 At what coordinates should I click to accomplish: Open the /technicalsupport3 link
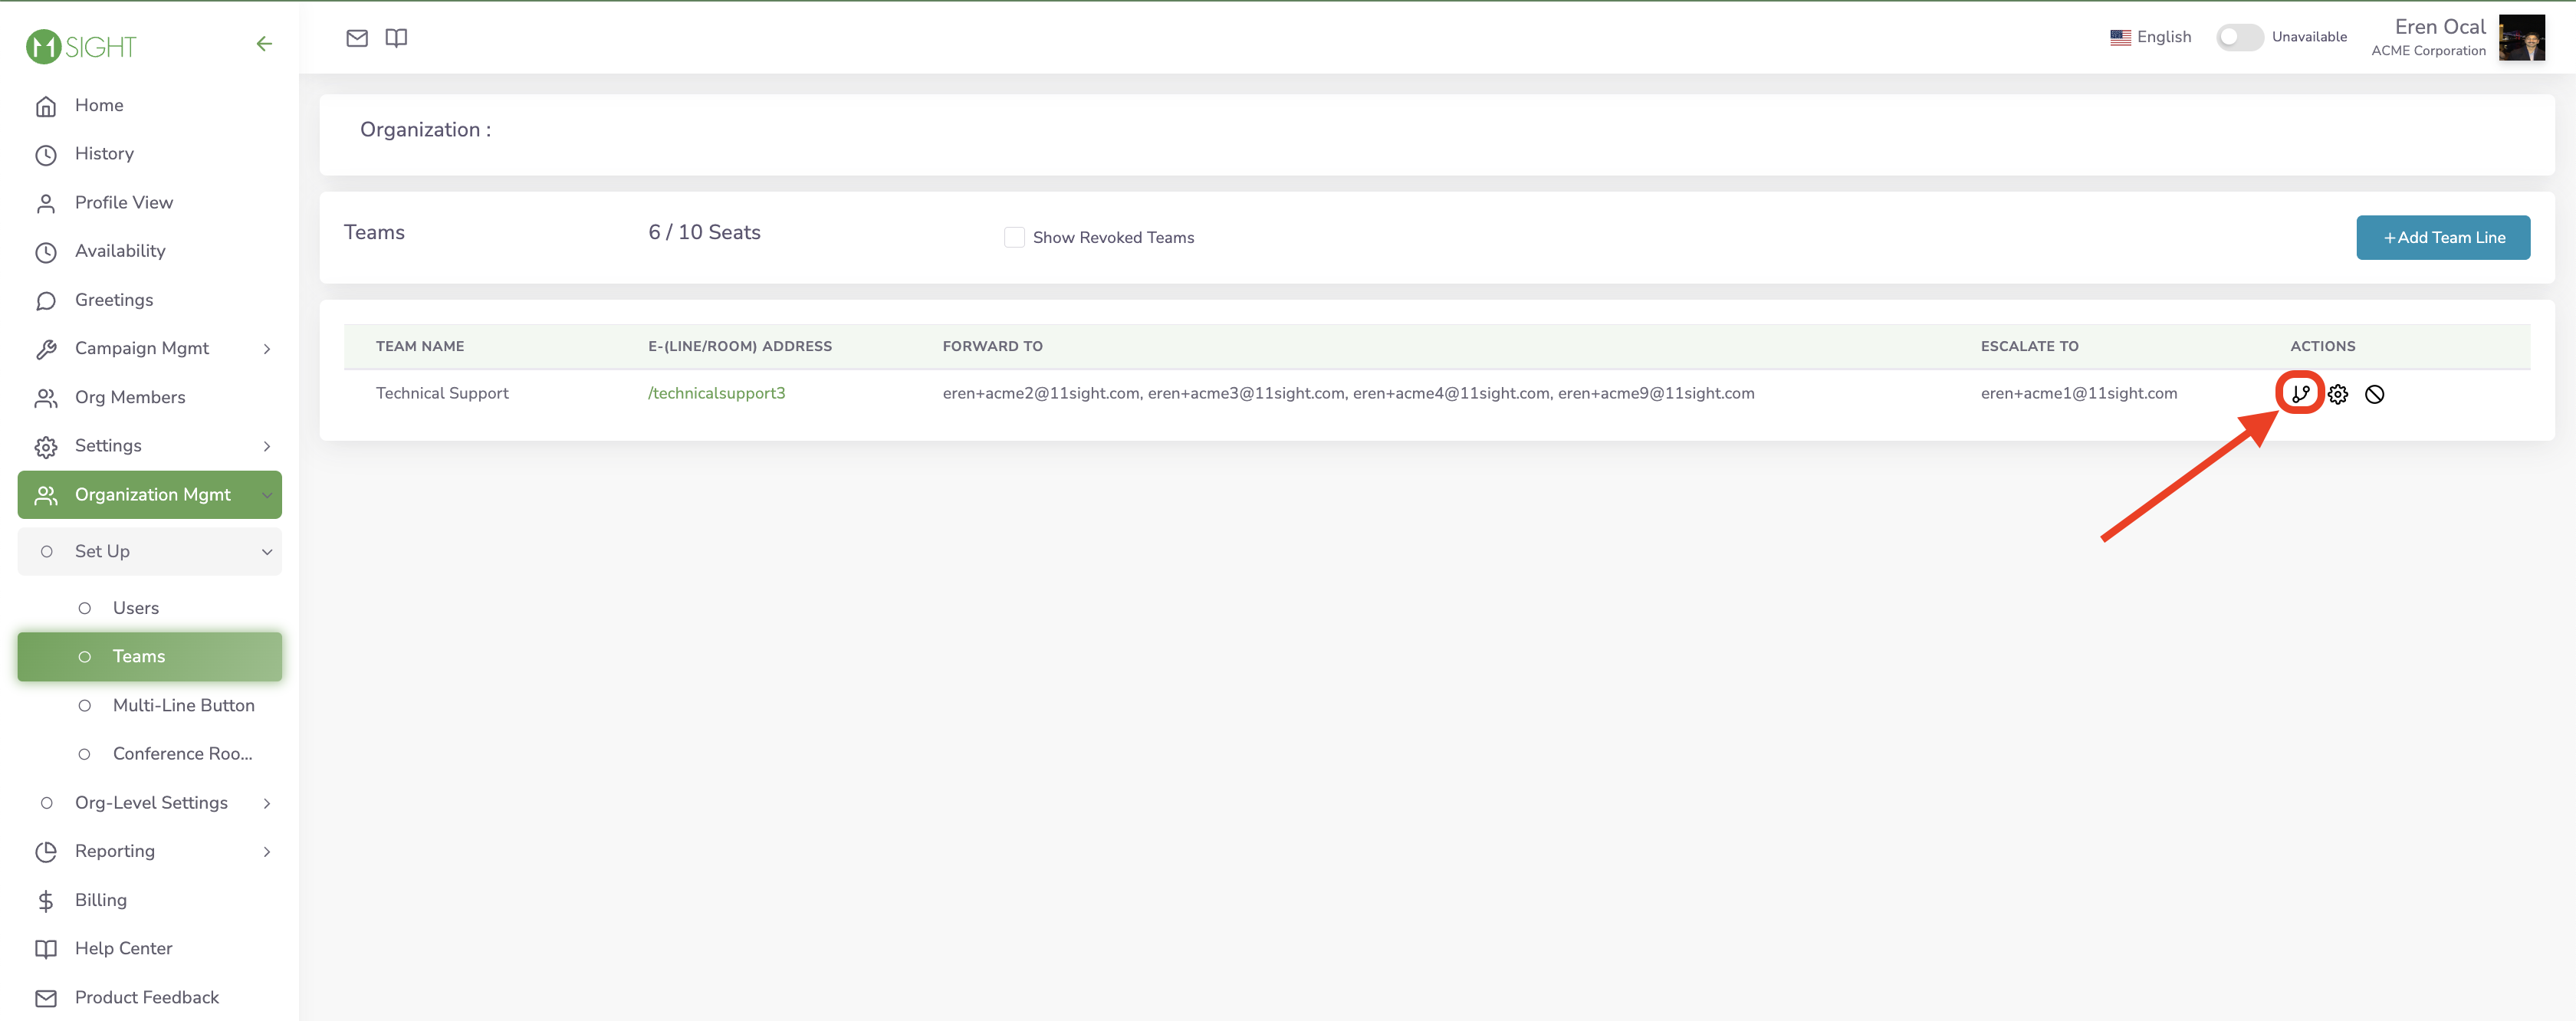[717, 393]
